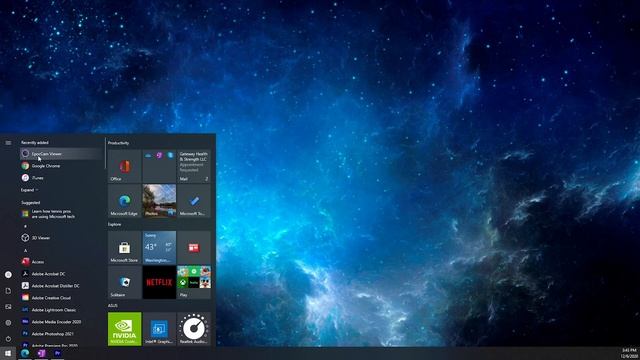Open Adobe Acrobat Distiller DC

pos(61,286)
